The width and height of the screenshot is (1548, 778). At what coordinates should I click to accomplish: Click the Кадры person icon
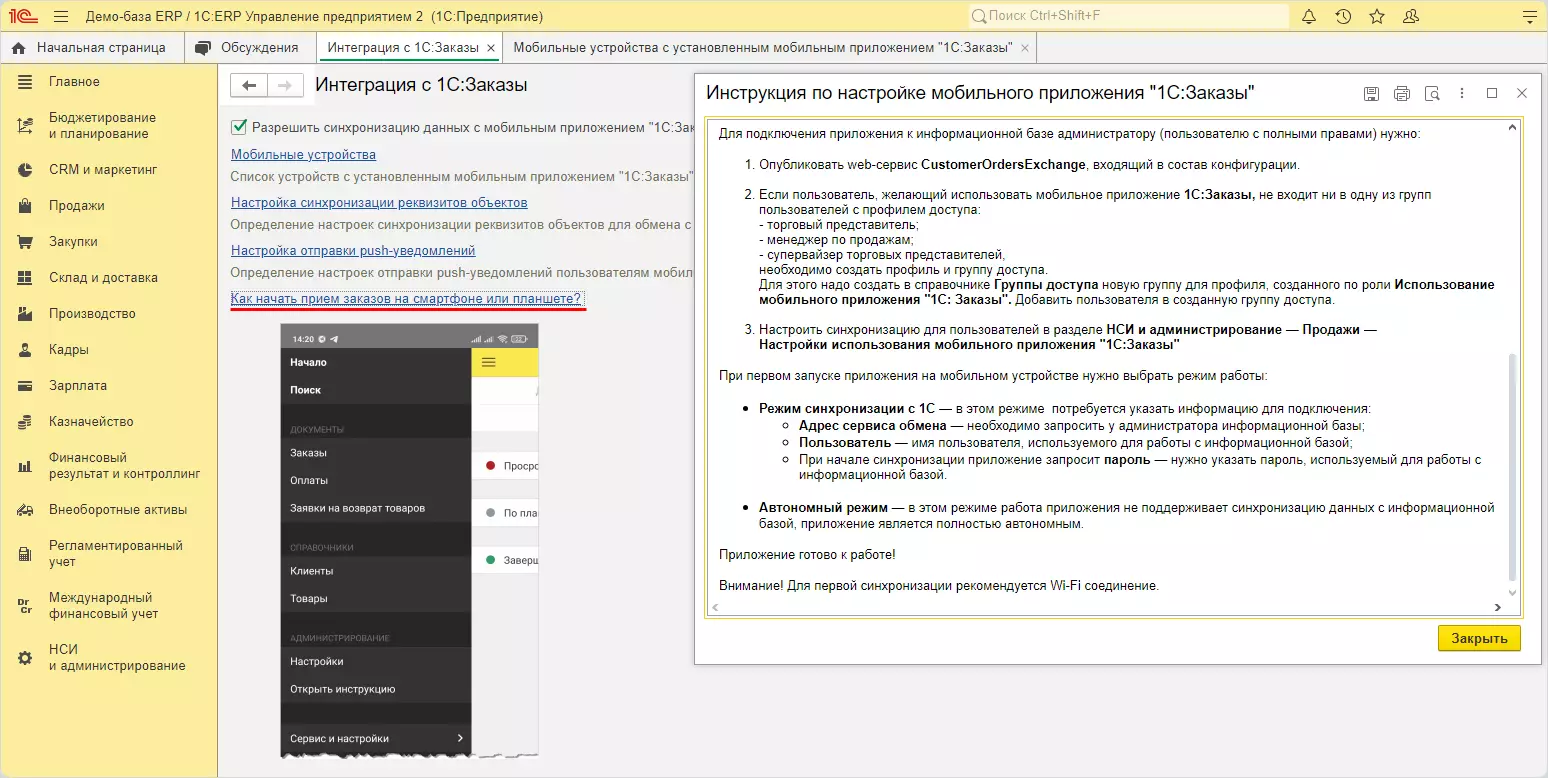(26, 350)
